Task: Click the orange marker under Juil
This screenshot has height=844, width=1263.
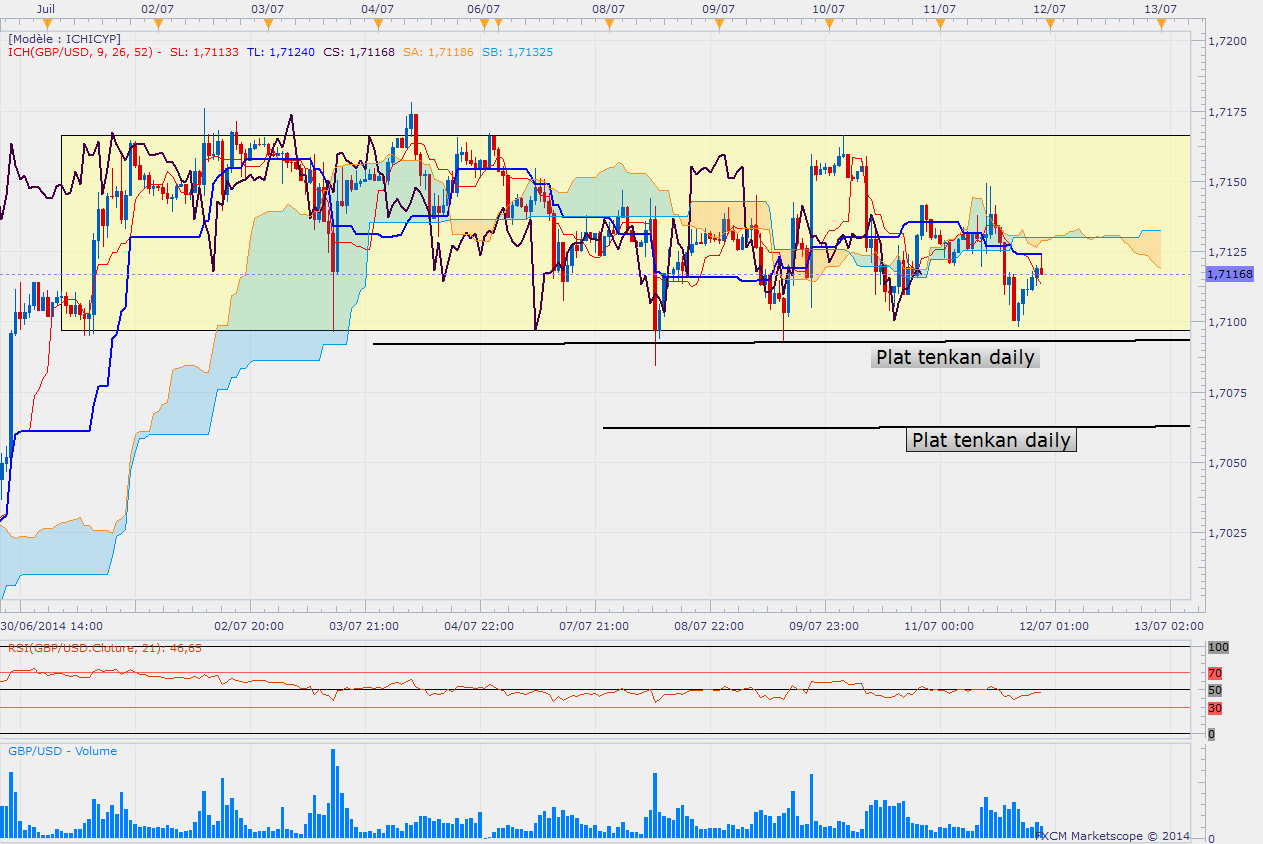Action: [46, 22]
